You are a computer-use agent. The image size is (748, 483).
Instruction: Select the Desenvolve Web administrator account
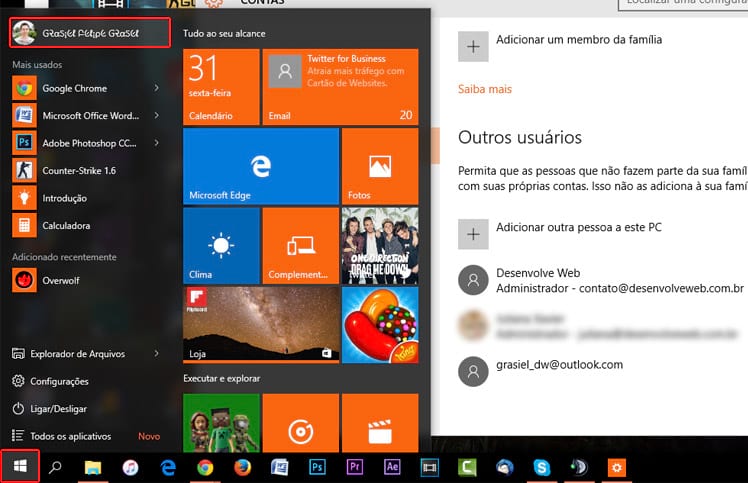tap(601, 280)
